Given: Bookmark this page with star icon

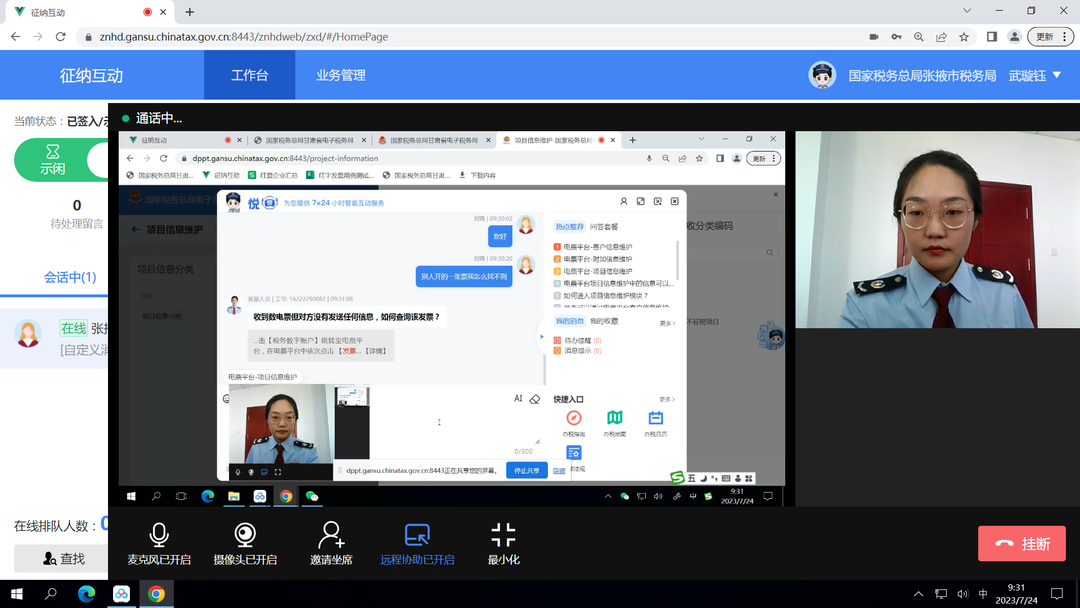Looking at the screenshot, I should pyautogui.click(x=964, y=37).
